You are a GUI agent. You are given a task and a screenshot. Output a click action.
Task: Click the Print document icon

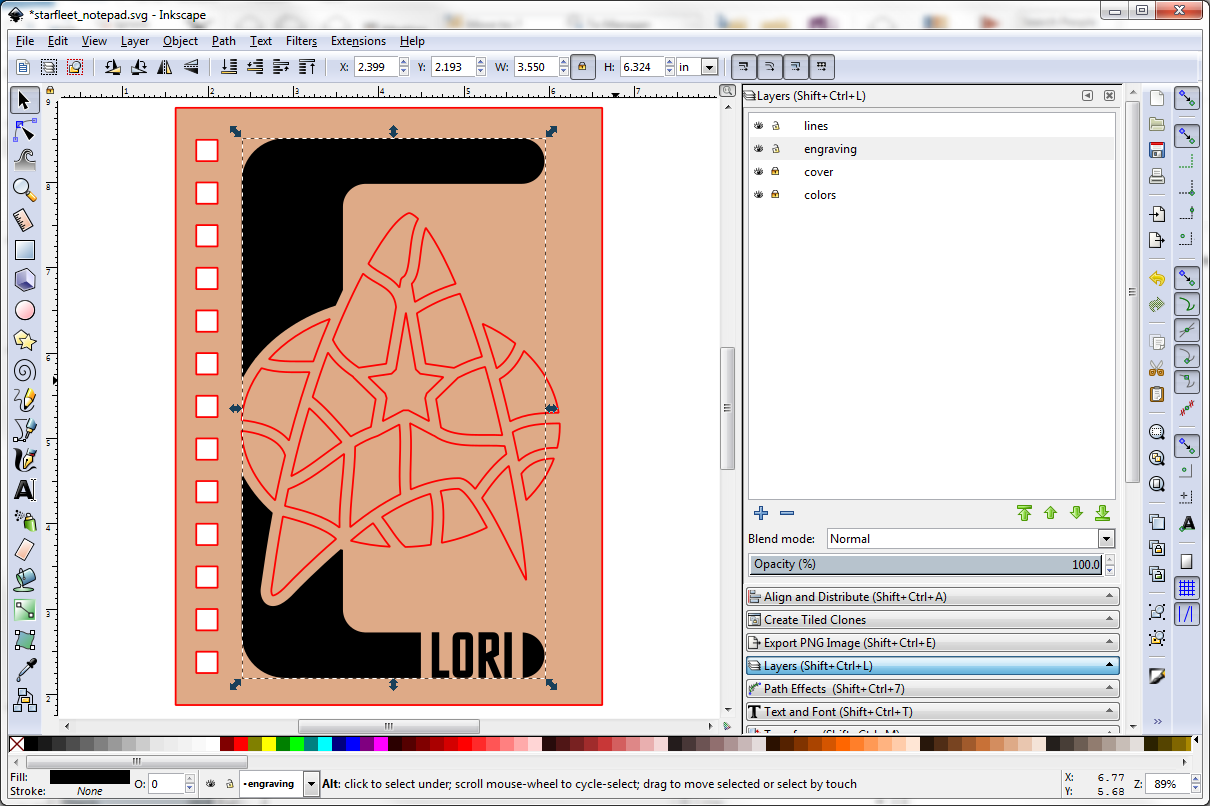1157,177
